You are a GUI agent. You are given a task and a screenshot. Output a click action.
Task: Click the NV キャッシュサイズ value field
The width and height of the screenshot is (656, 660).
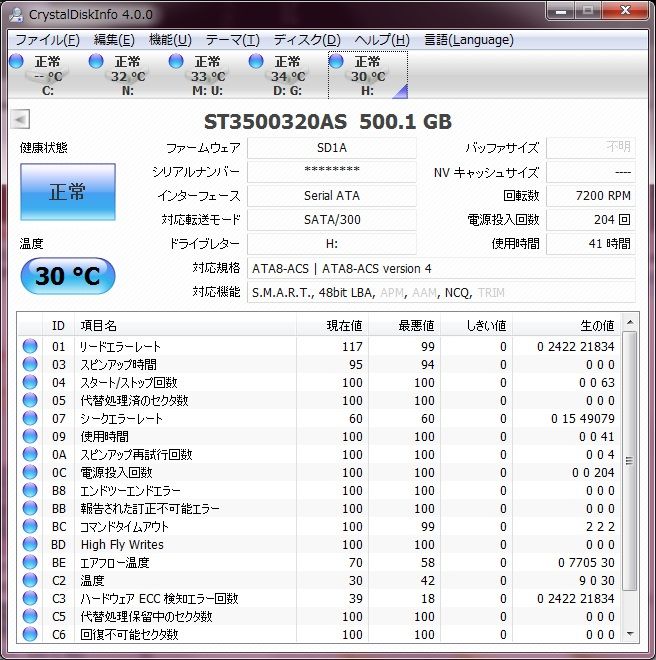591,172
